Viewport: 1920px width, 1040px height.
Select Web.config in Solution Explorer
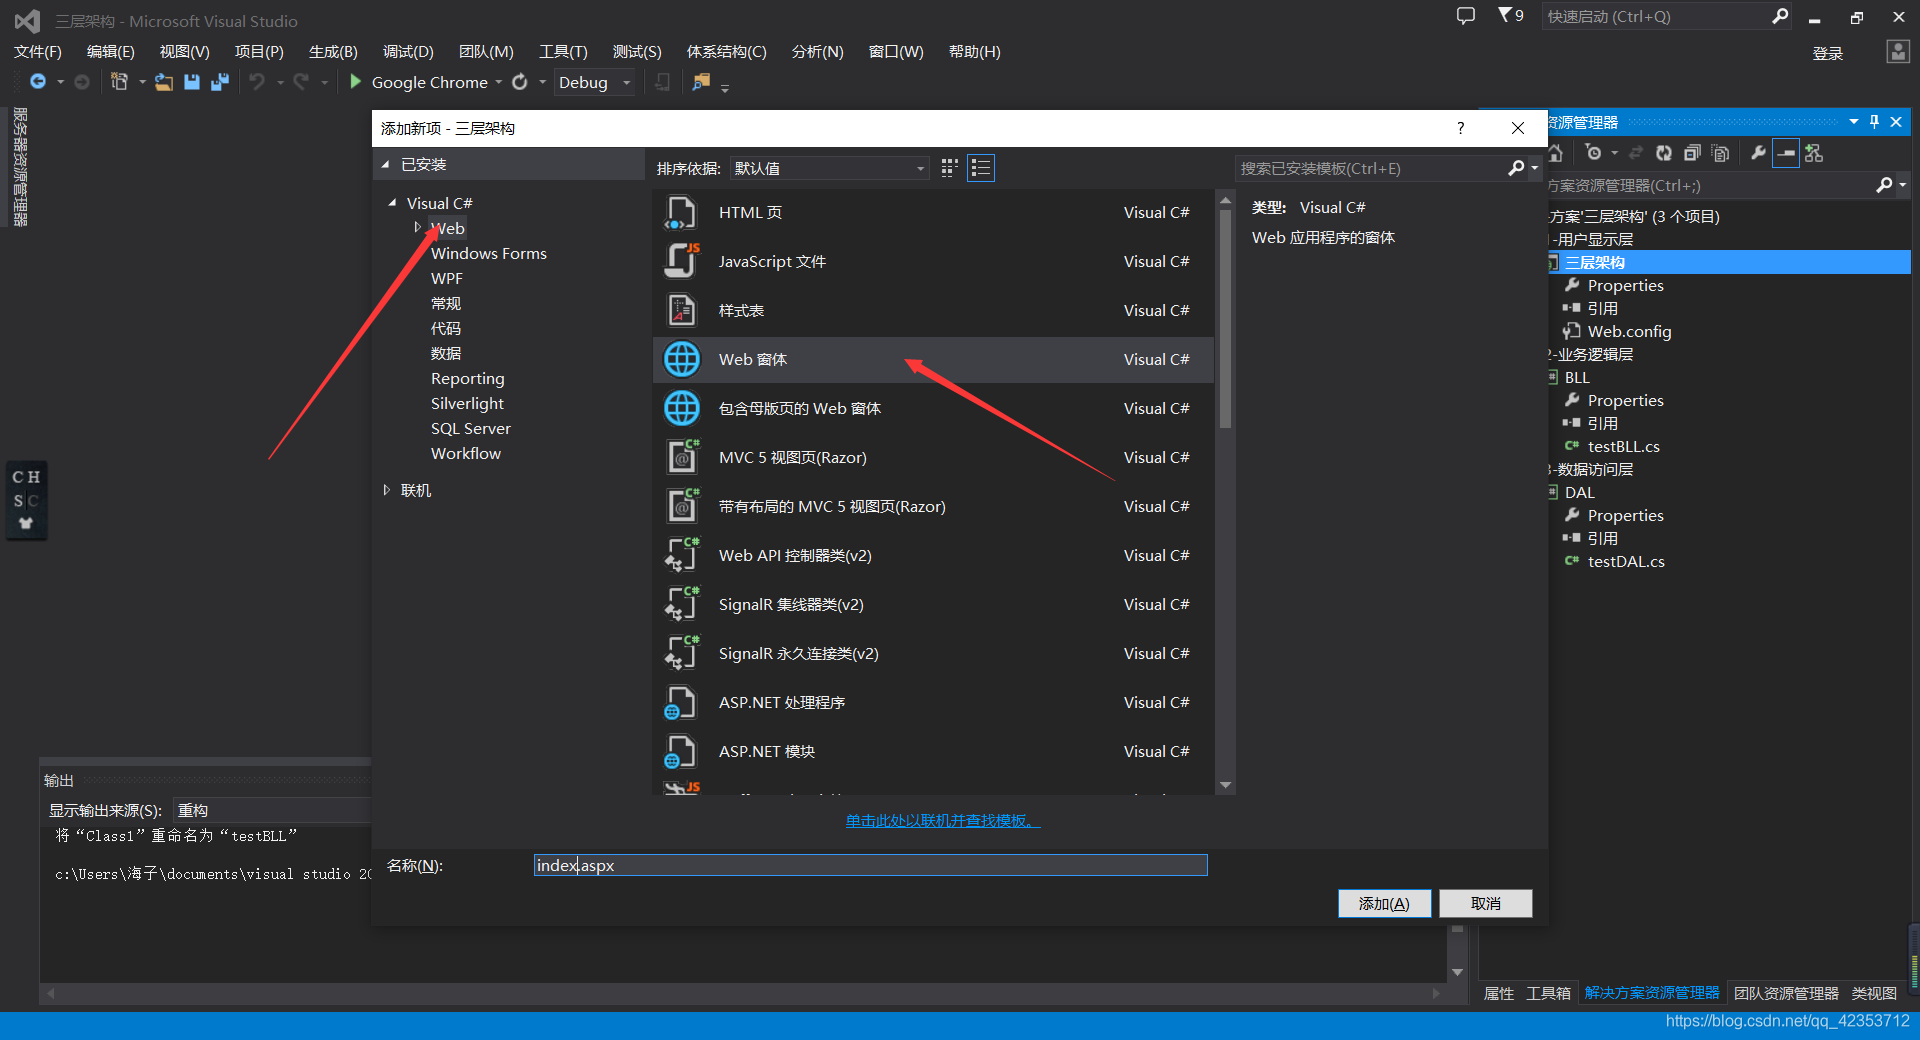(1629, 331)
